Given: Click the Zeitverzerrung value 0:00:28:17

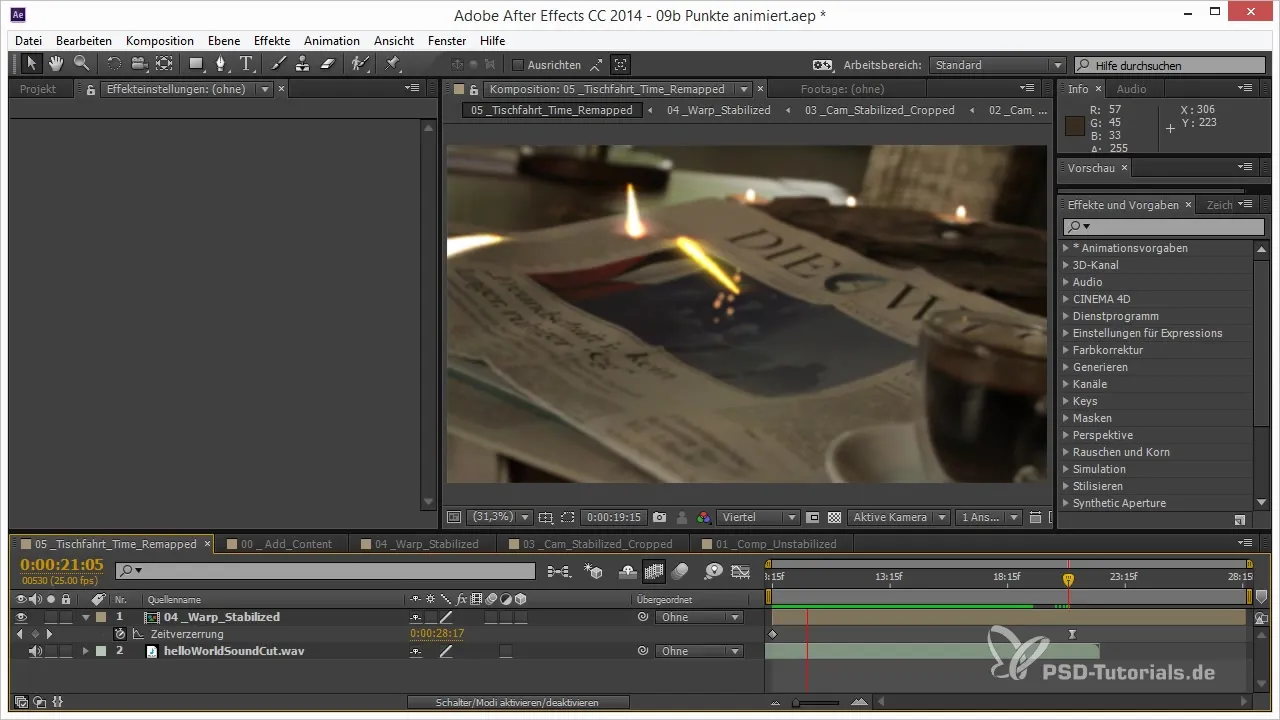Looking at the screenshot, I should tap(437, 634).
